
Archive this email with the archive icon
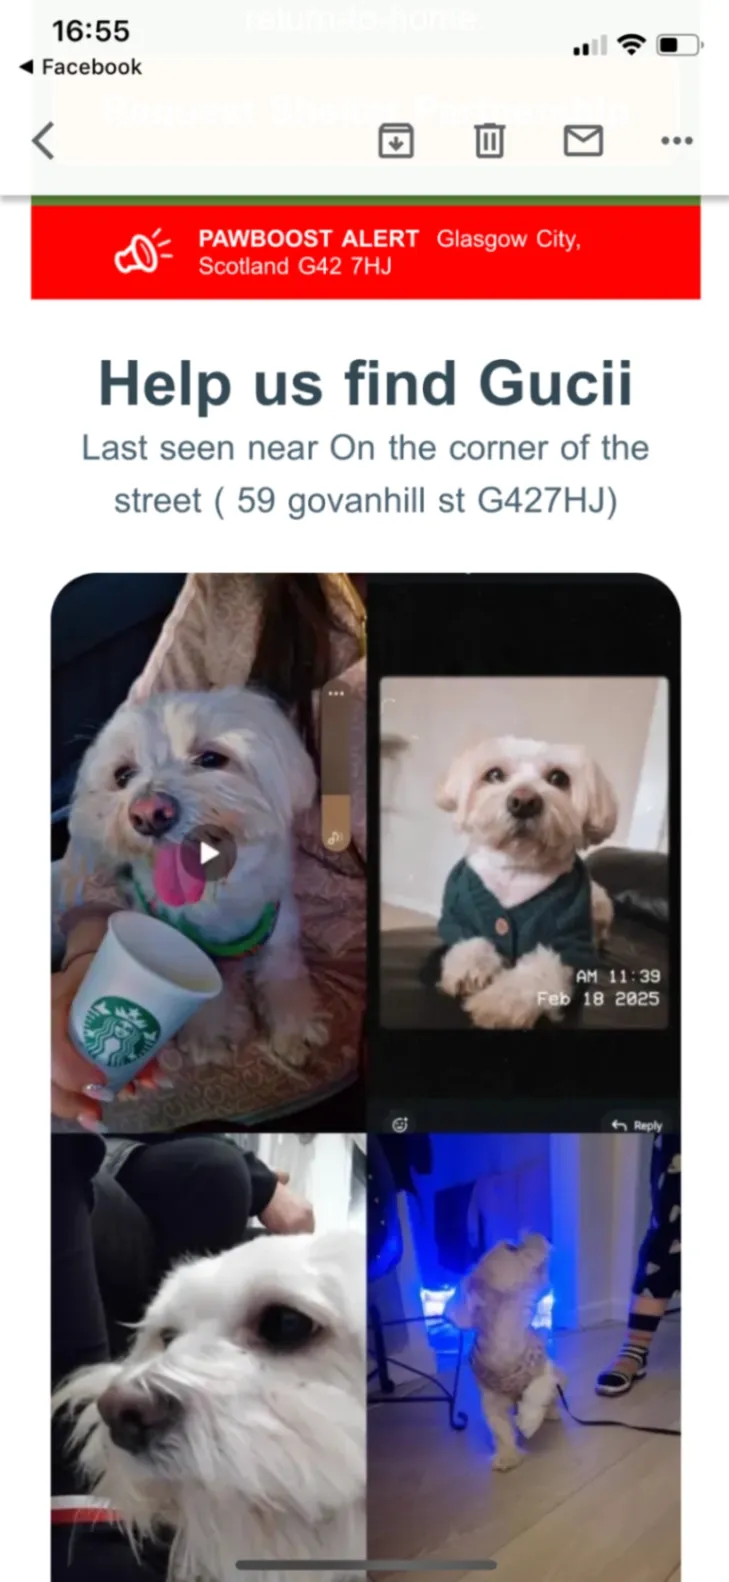(396, 141)
